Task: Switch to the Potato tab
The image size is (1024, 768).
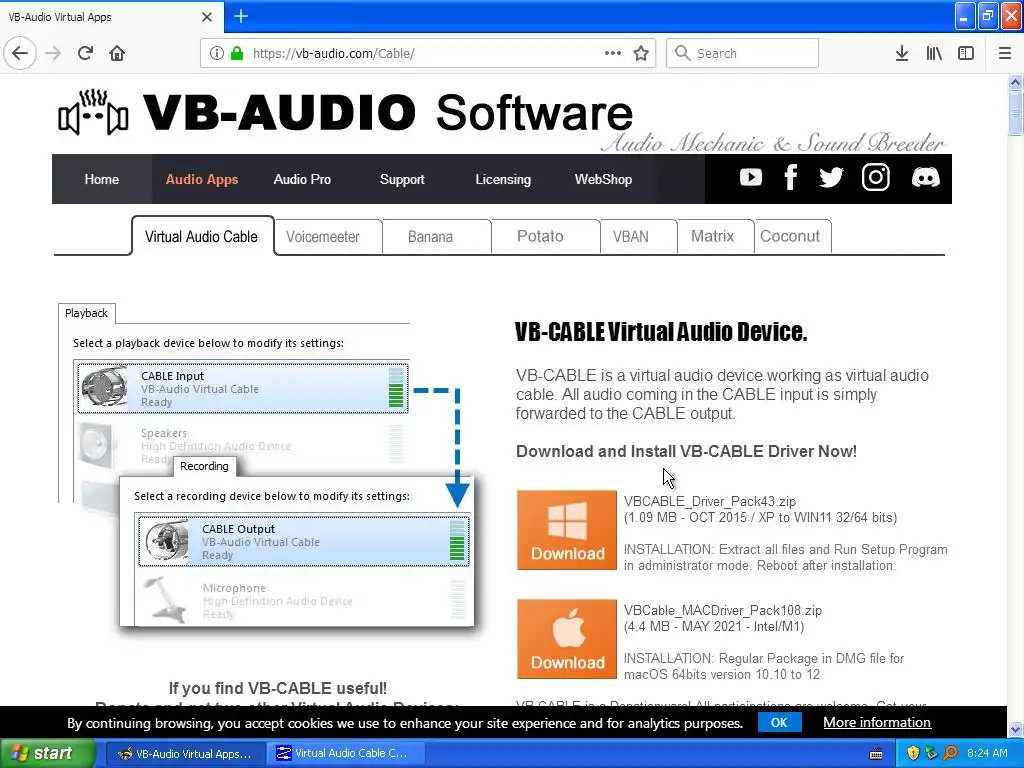Action: pyautogui.click(x=540, y=236)
